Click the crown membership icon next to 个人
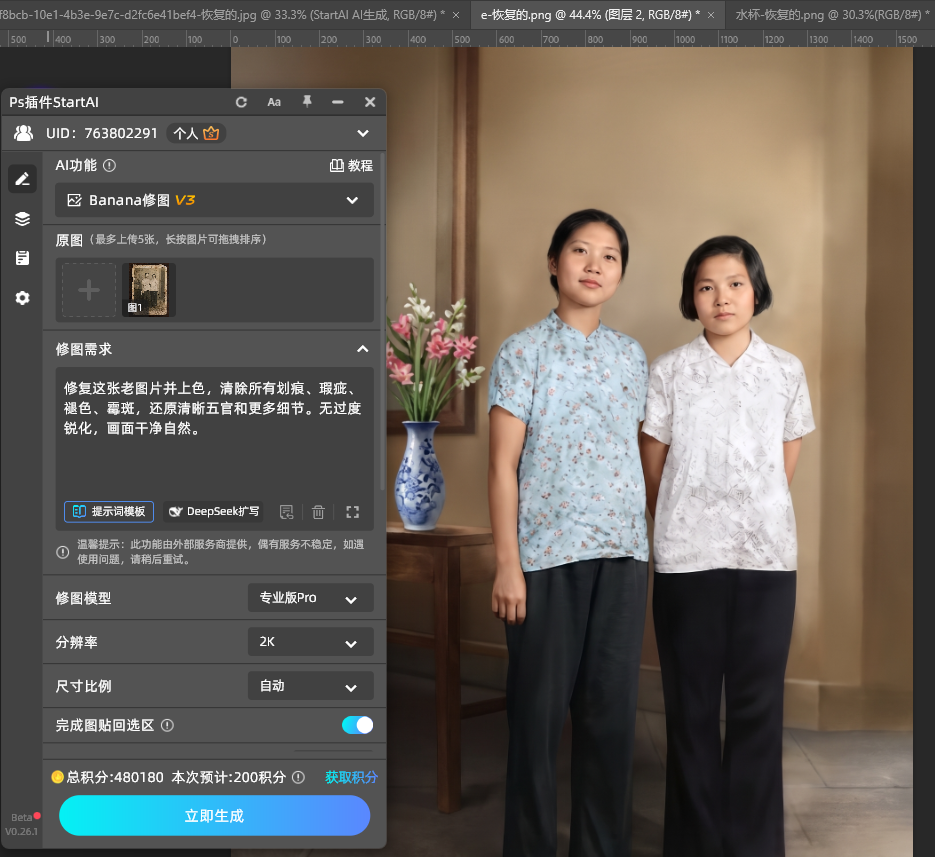The width and height of the screenshot is (935, 857). 211,133
